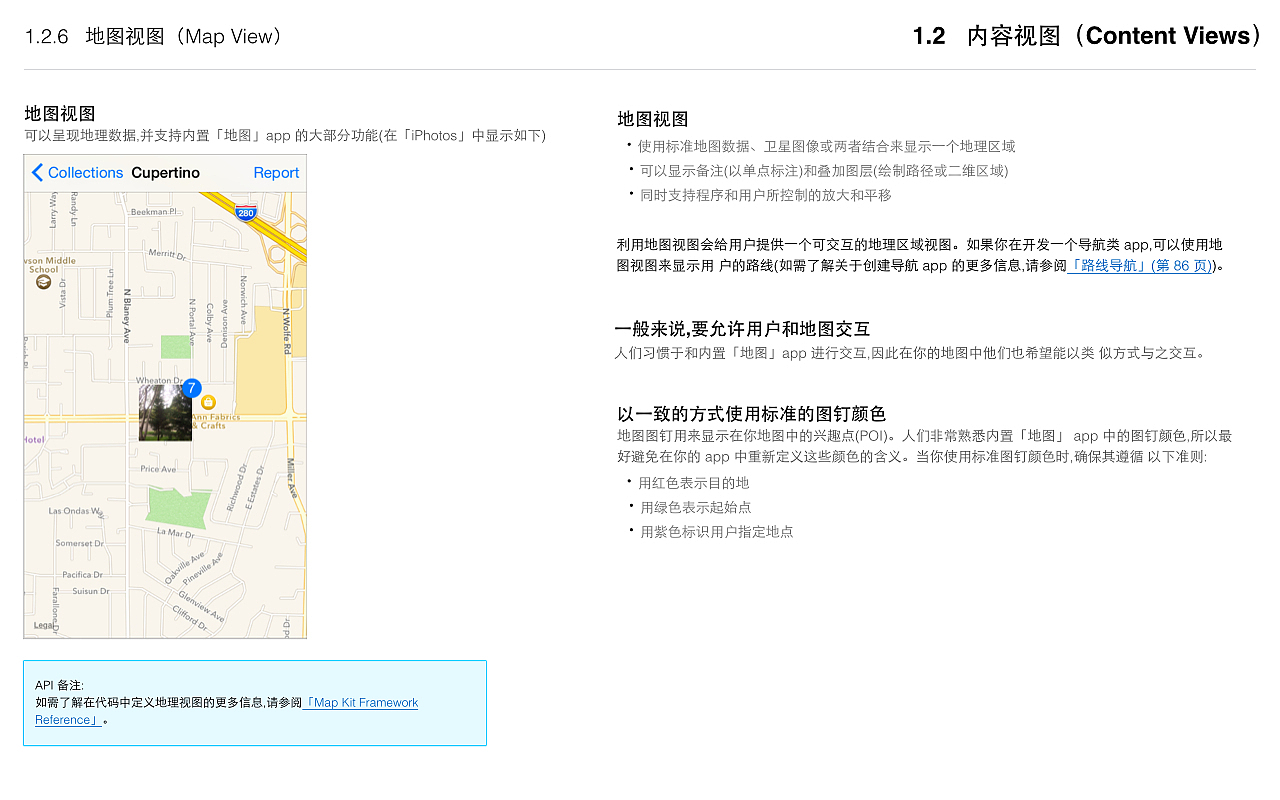This screenshot has height=800, width=1280.
Task: Open the 路线导航 (第 86 页) link
Action: coord(1138,266)
